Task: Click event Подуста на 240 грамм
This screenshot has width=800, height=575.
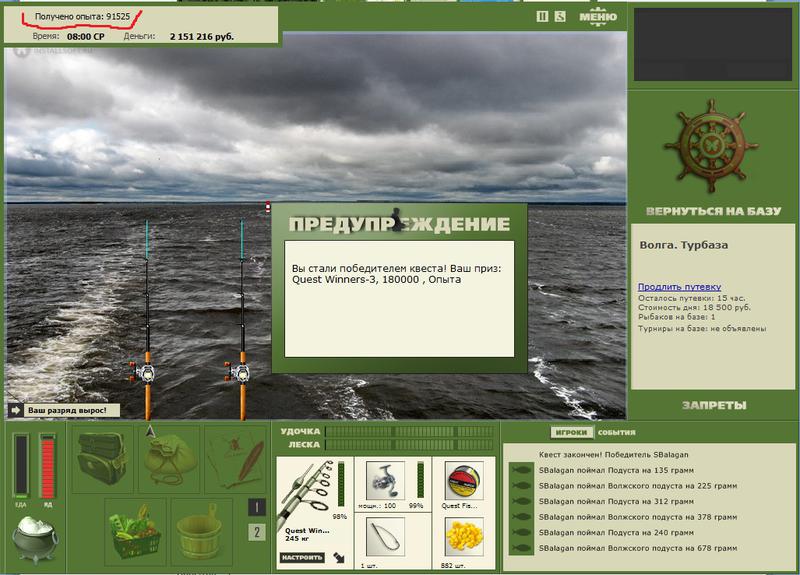Action: (x=616, y=533)
